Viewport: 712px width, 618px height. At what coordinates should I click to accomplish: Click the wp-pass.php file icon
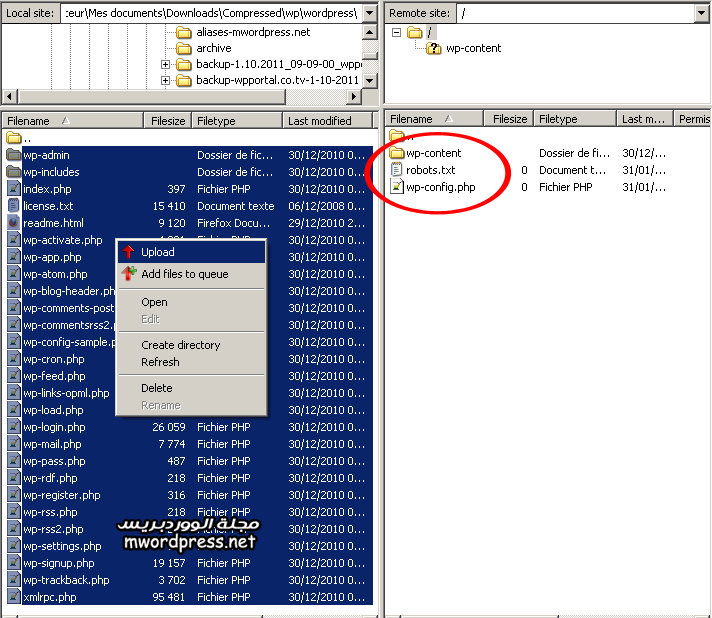[14, 461]
